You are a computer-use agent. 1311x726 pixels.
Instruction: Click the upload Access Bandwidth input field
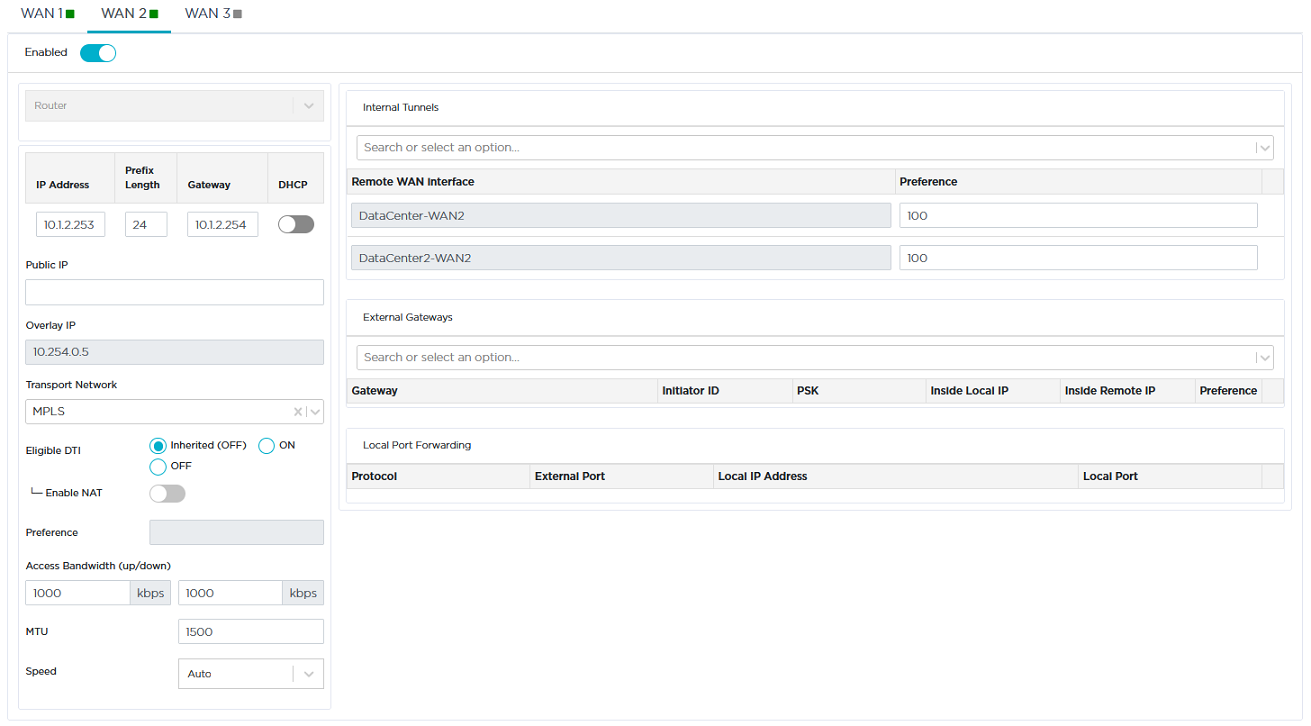pyautogui.click(x=78, y=593)
